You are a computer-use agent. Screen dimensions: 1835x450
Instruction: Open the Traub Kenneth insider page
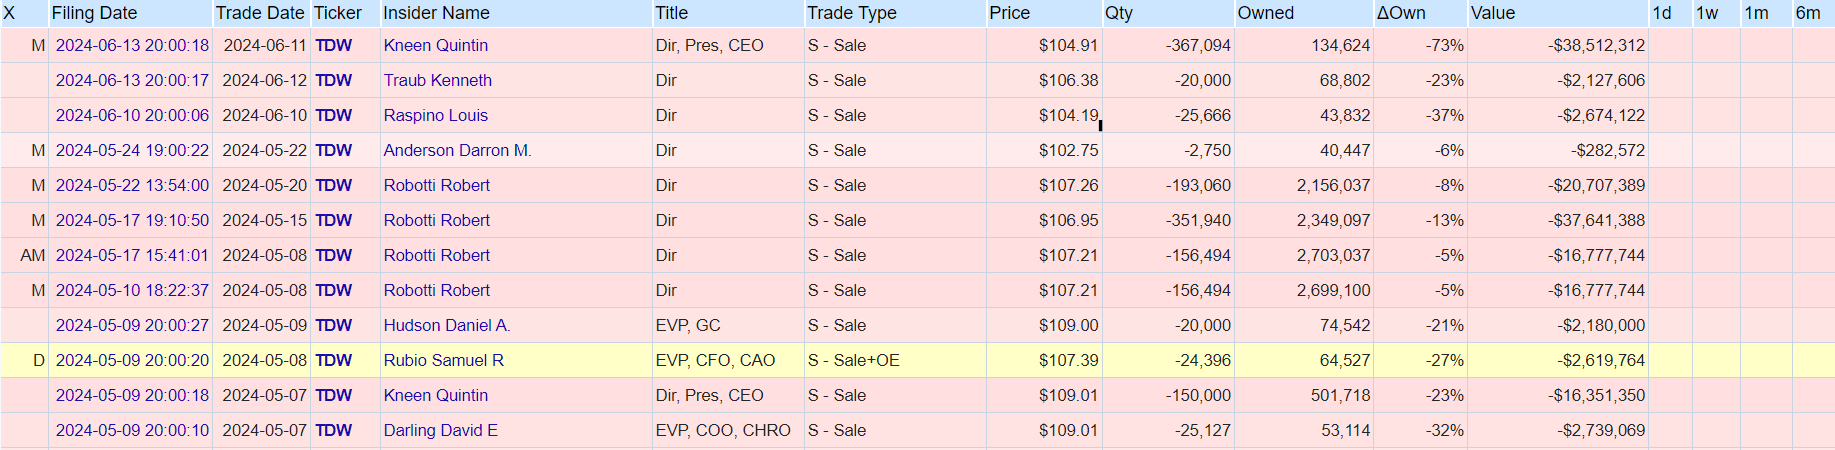tap(438, 80)
